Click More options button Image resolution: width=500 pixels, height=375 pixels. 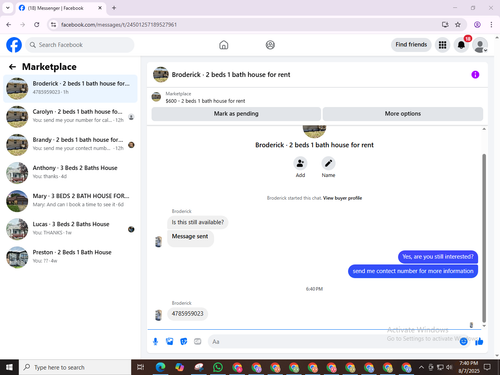(x=403, y=114)
